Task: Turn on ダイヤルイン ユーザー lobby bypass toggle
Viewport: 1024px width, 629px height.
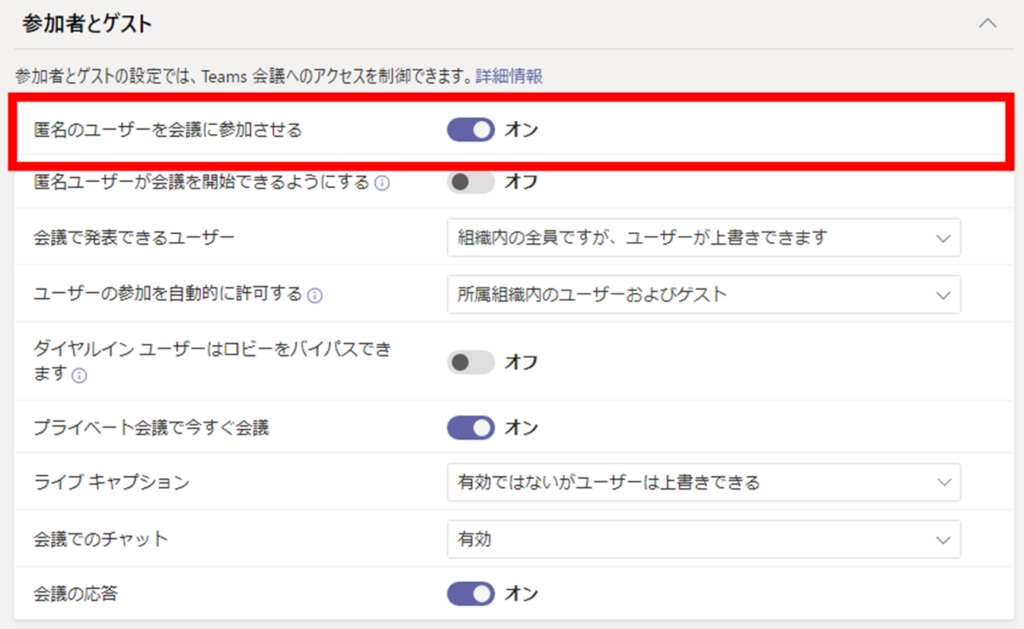Action: [470, 362]
